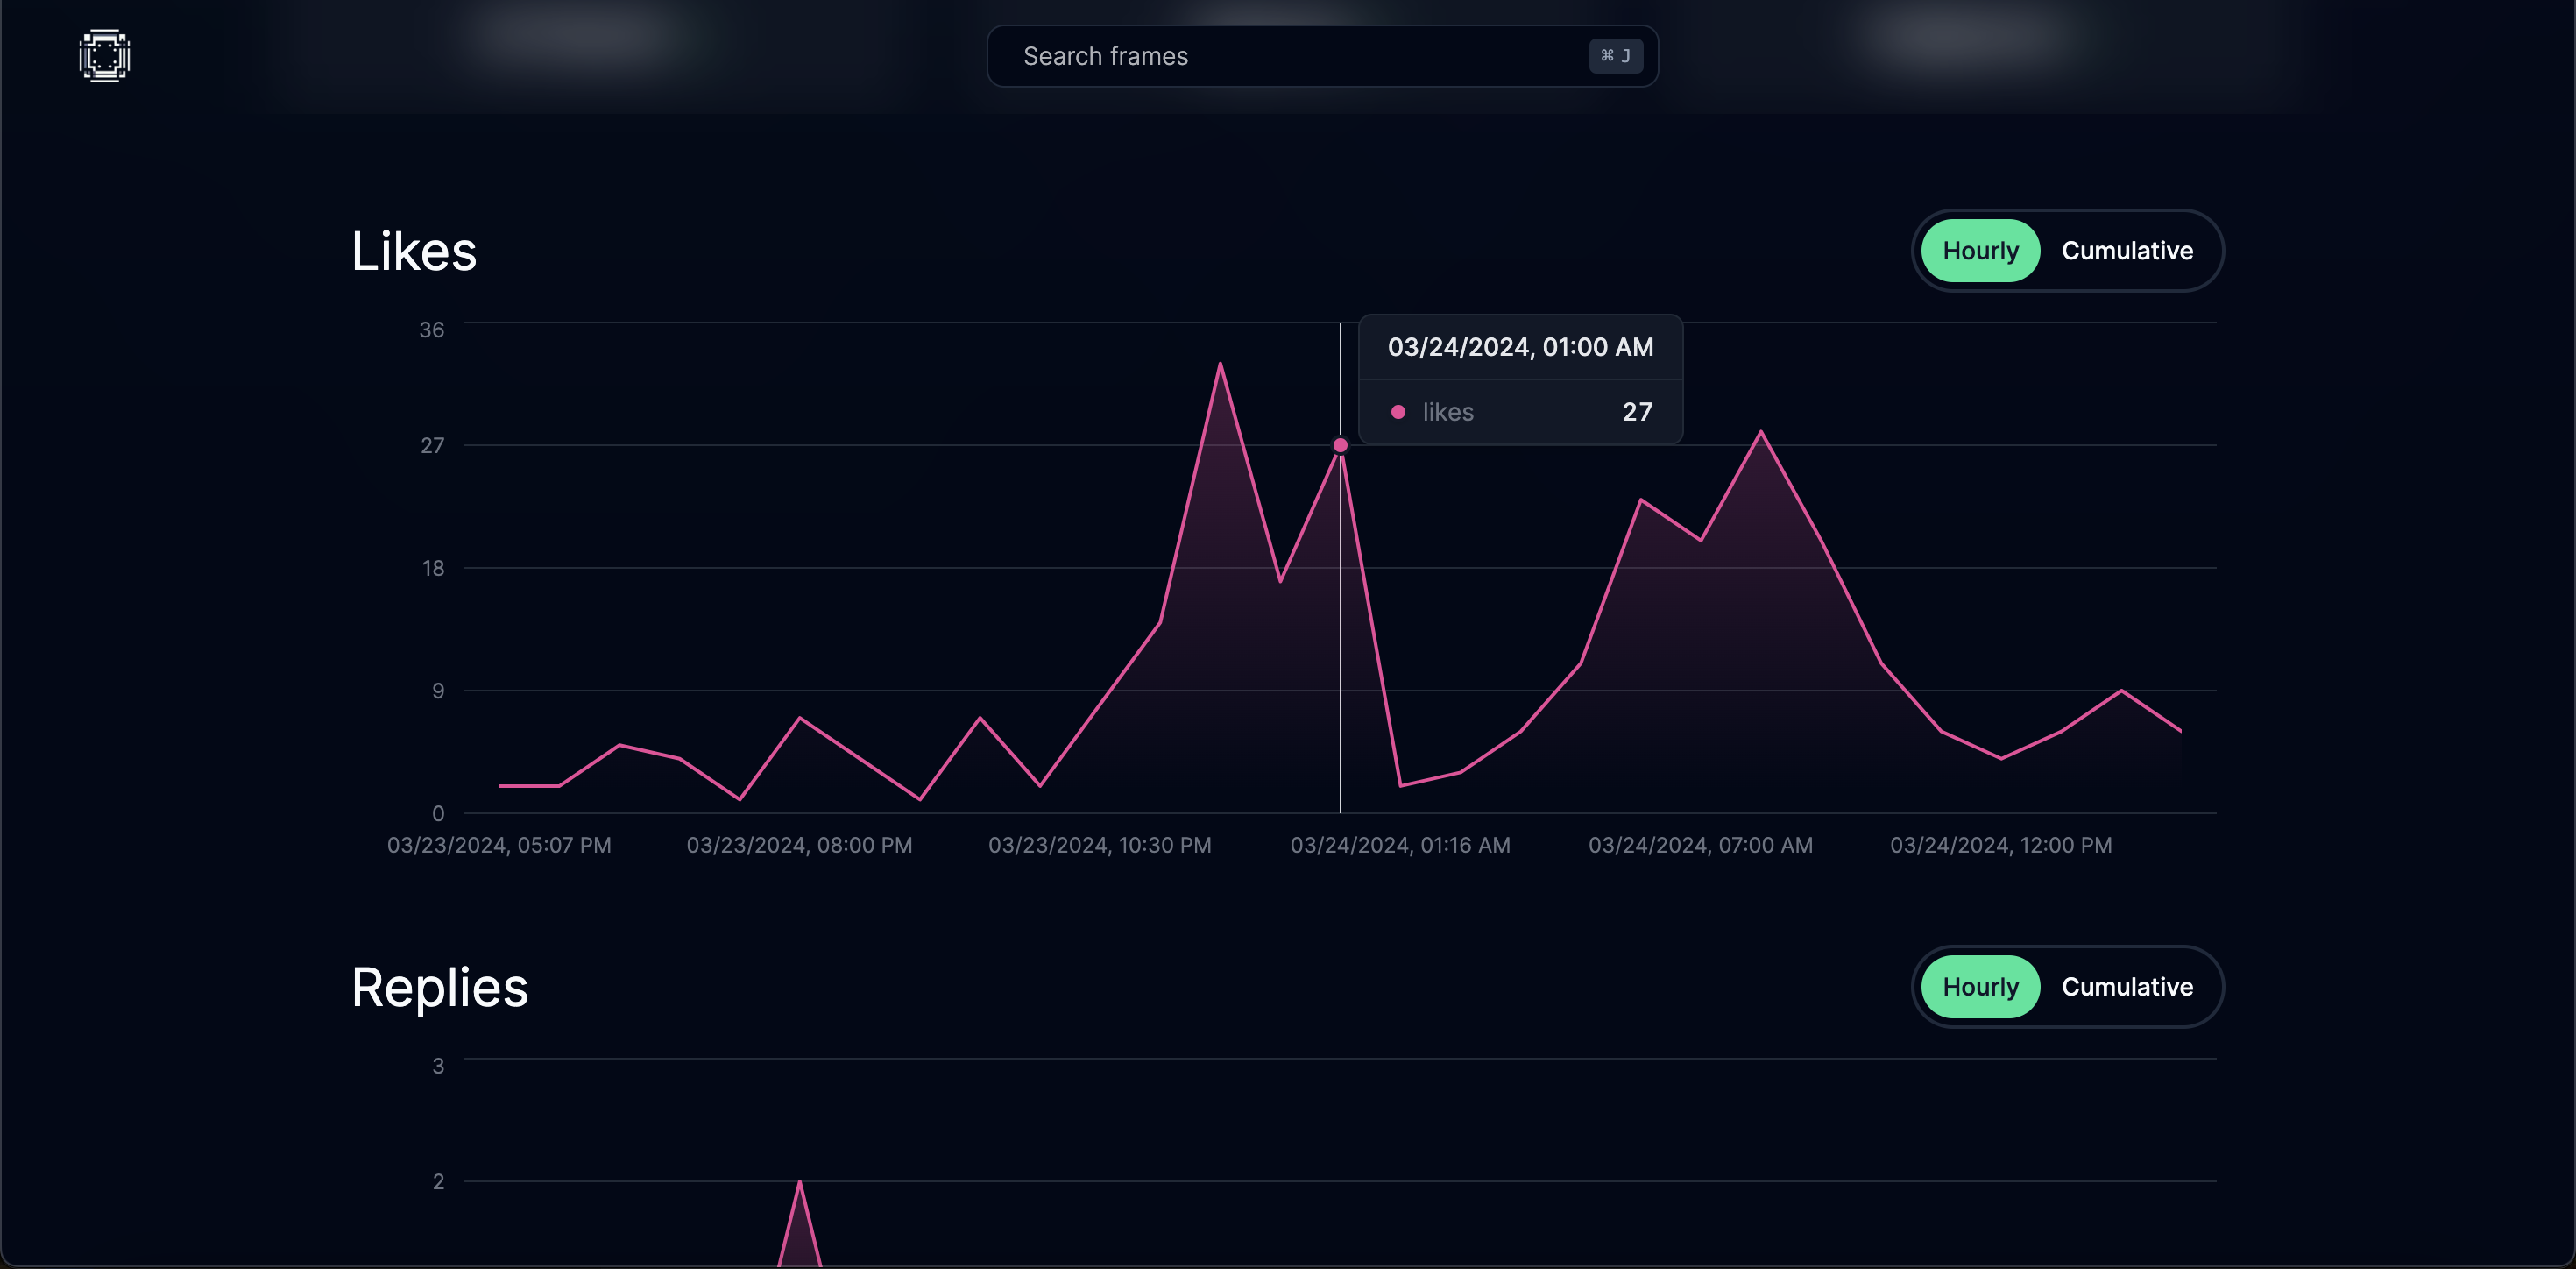The width and height of the screenshot is (2576, 1269).
Task: Switch Replies chart to Cumulative
Action: tap(2127, 987)
